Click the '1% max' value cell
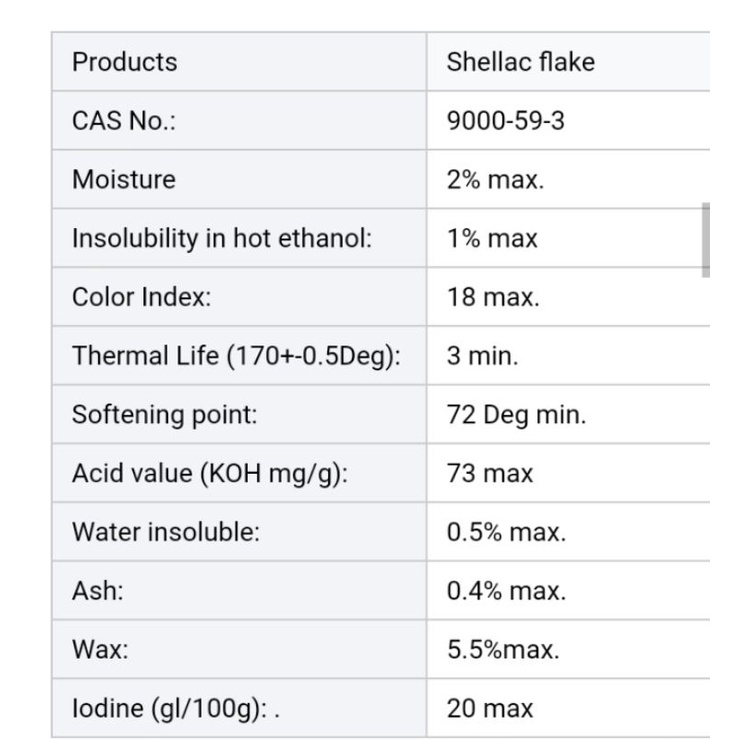Viewport: 739px width, 739px height. tap(492, 239)
